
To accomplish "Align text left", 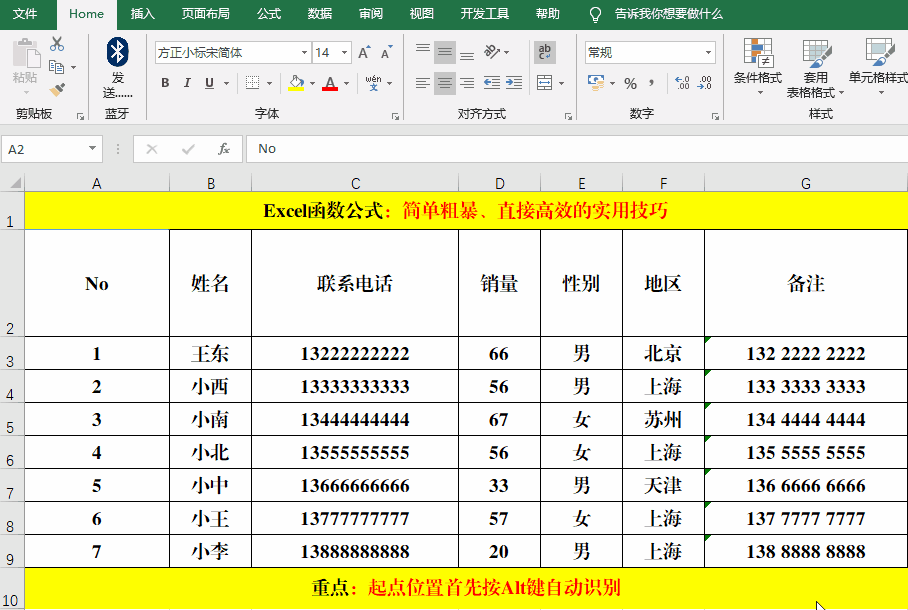I will [x=423, y=83].
